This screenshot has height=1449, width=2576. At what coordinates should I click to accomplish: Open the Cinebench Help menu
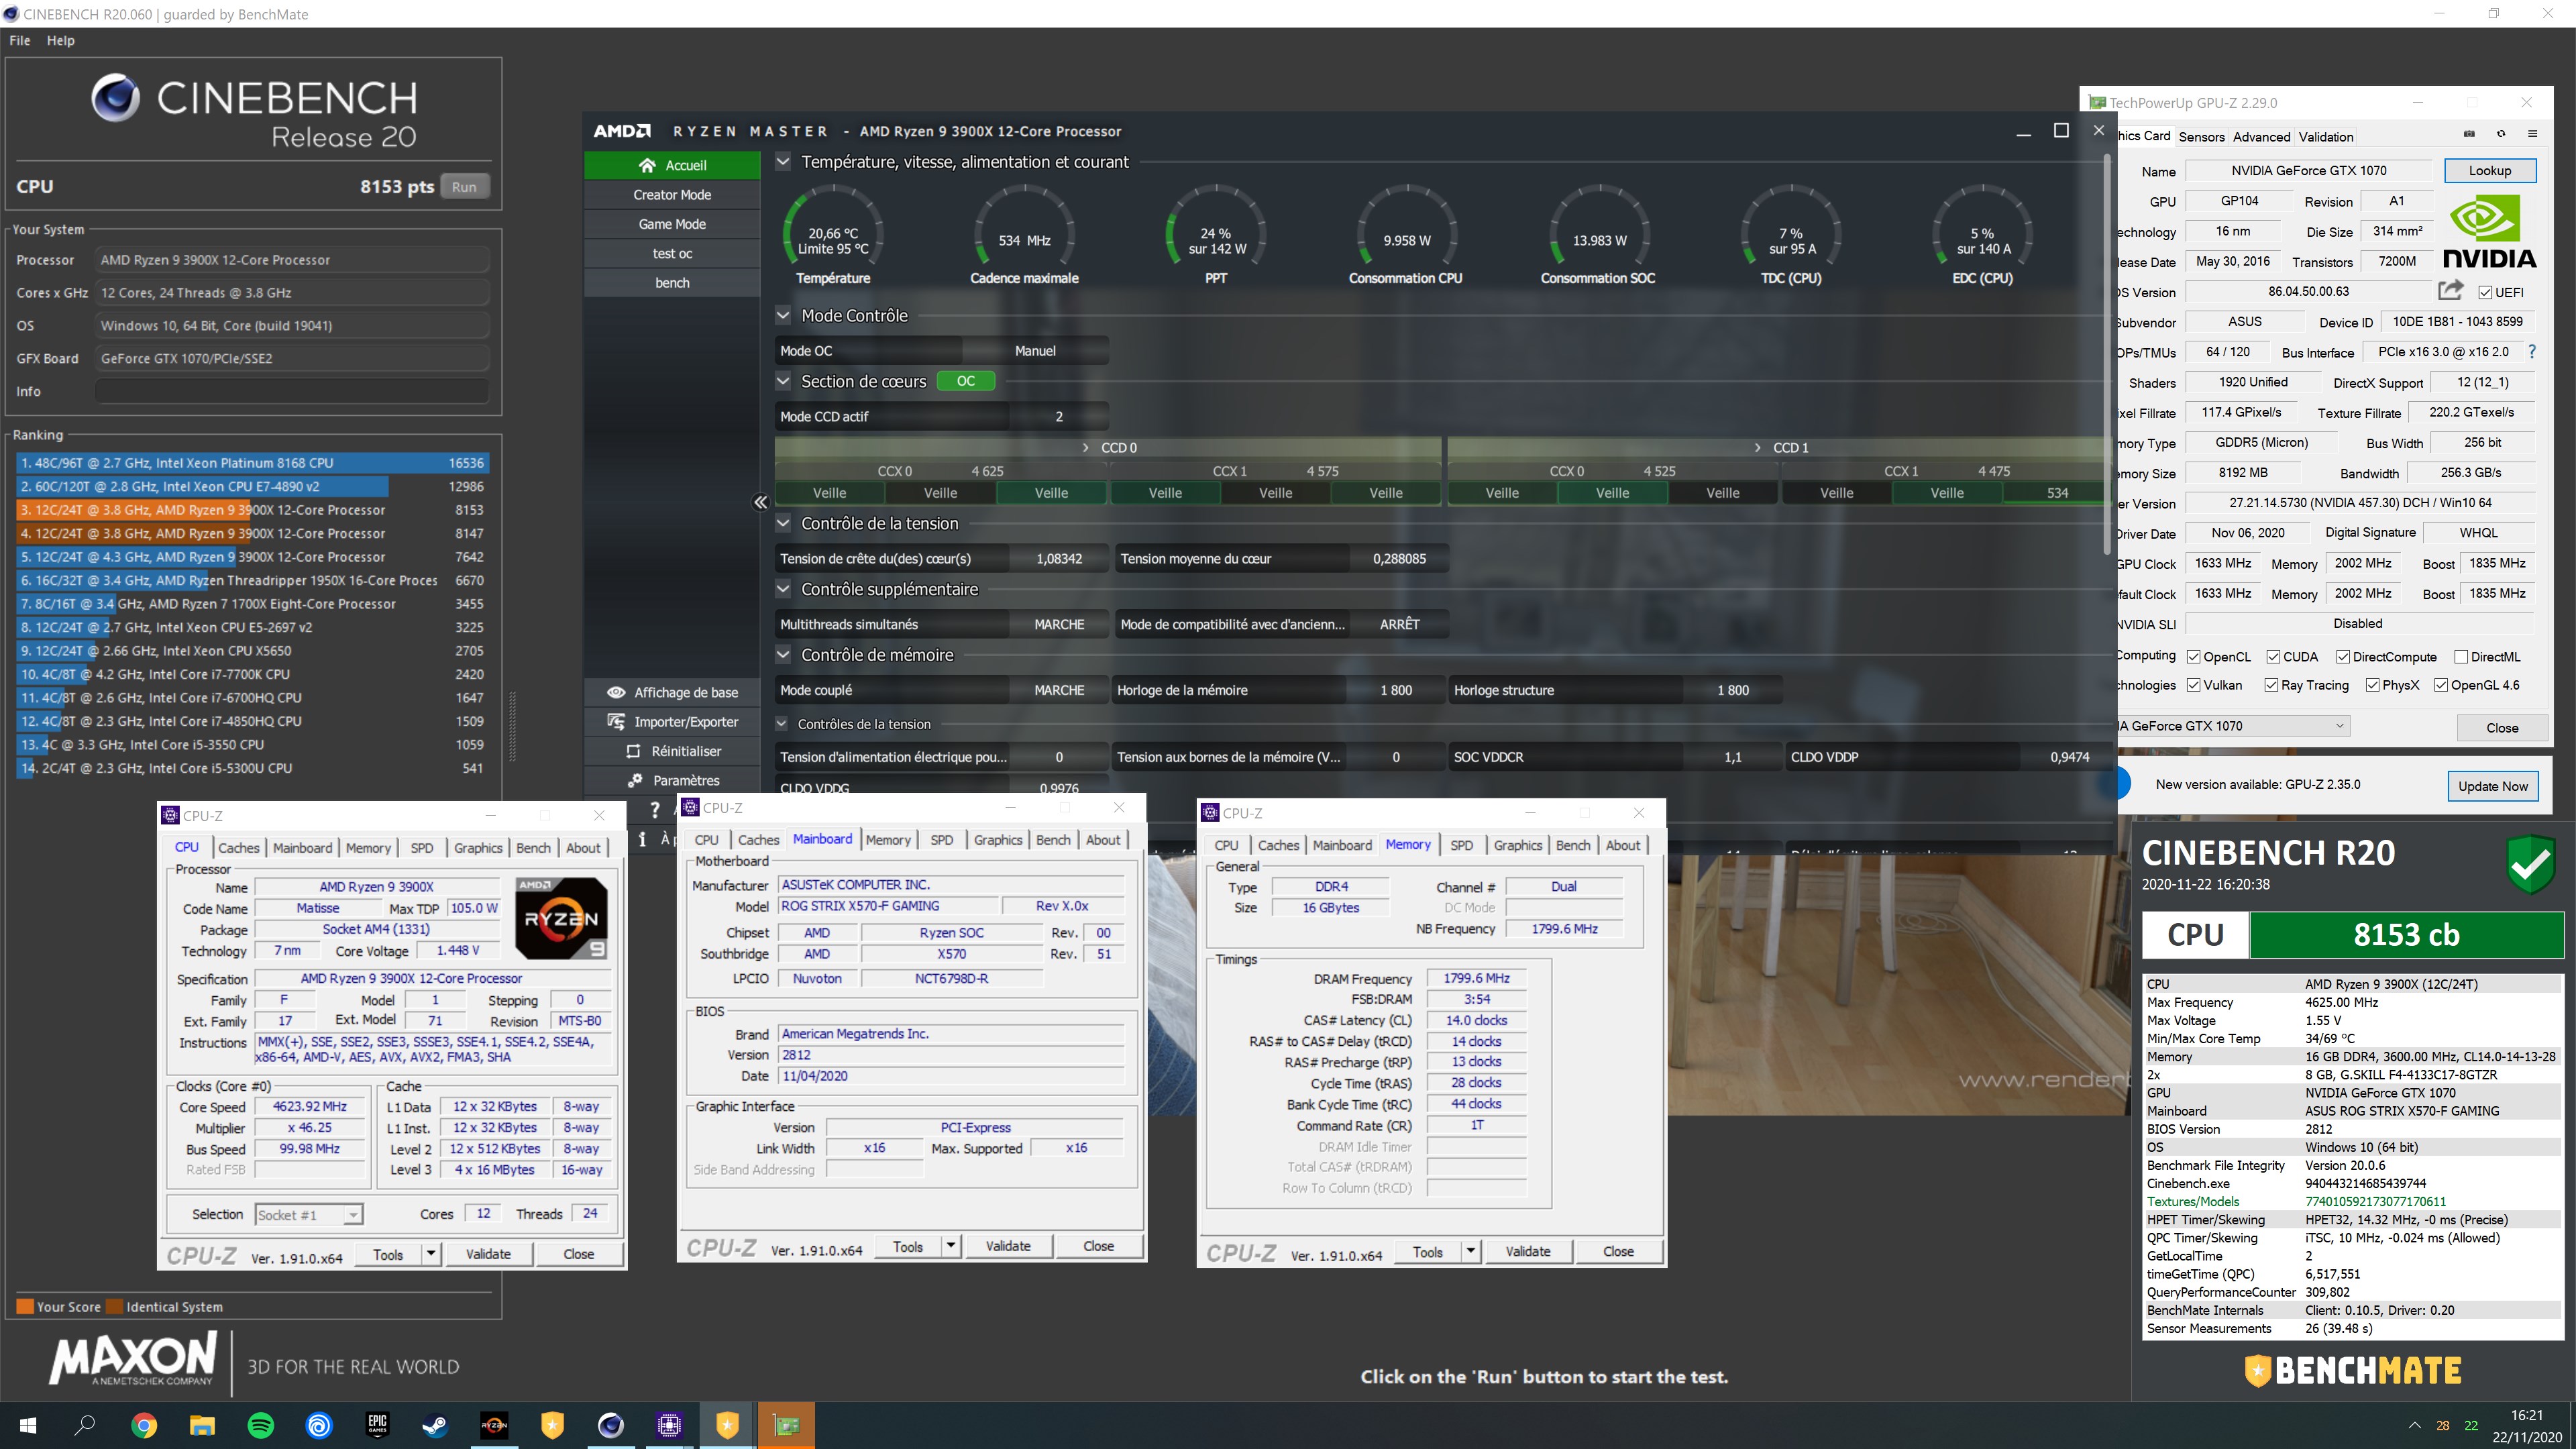[x=60, y=40]
